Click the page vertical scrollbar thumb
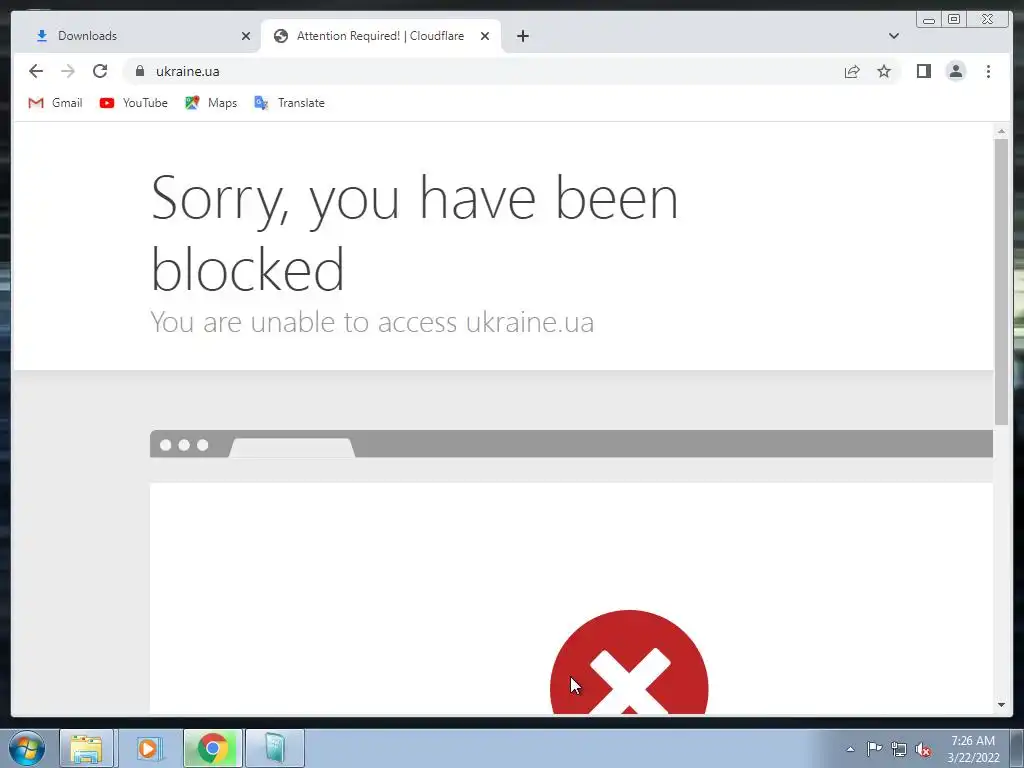This screenshot has width=1024, height=768. click(x=1001, y=281)
